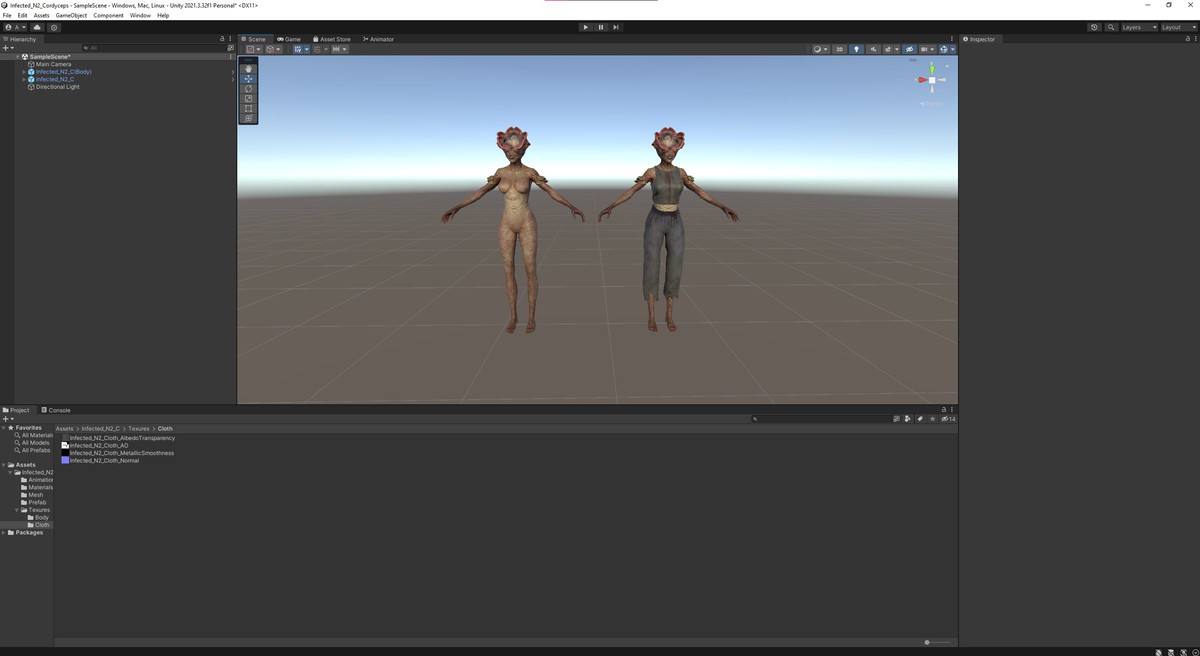
Task: Open the Hierarchy panel more options menu
Action: coord(231,39)
